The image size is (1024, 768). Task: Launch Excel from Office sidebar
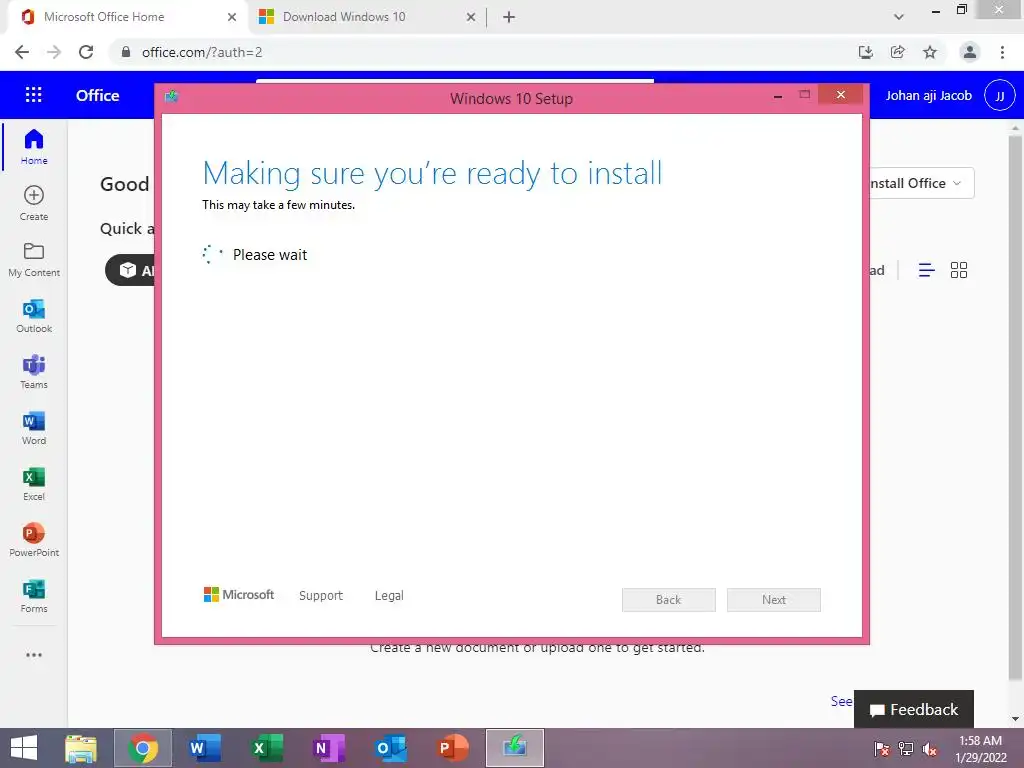pos(34,484)
